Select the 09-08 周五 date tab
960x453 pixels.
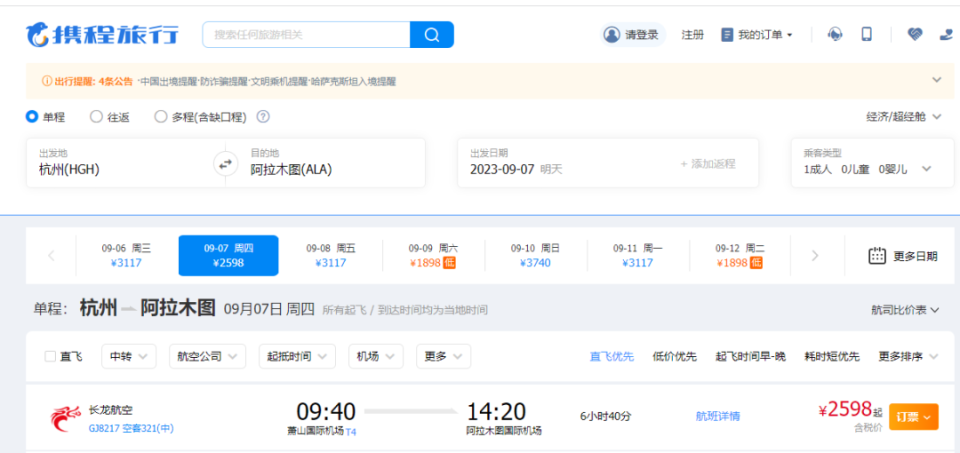(331, 256)
